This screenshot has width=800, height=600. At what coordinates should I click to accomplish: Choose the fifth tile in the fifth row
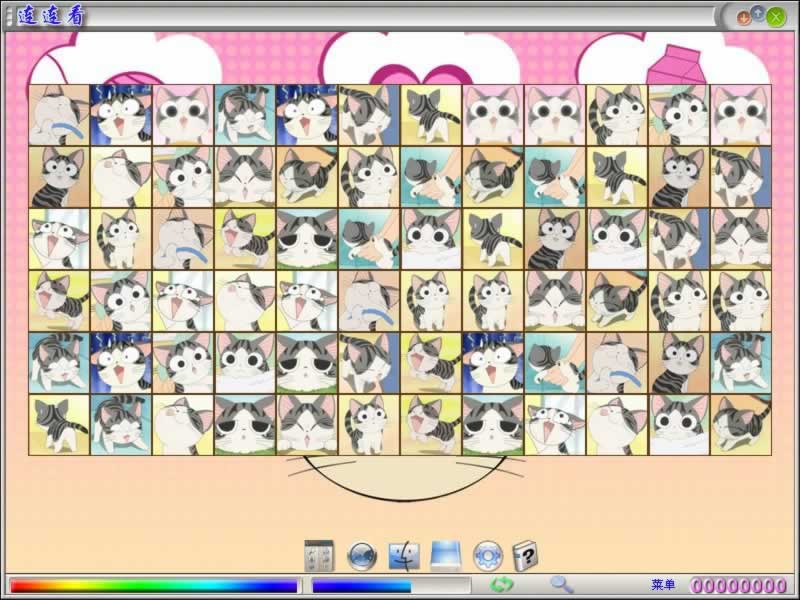click(307, 363)
